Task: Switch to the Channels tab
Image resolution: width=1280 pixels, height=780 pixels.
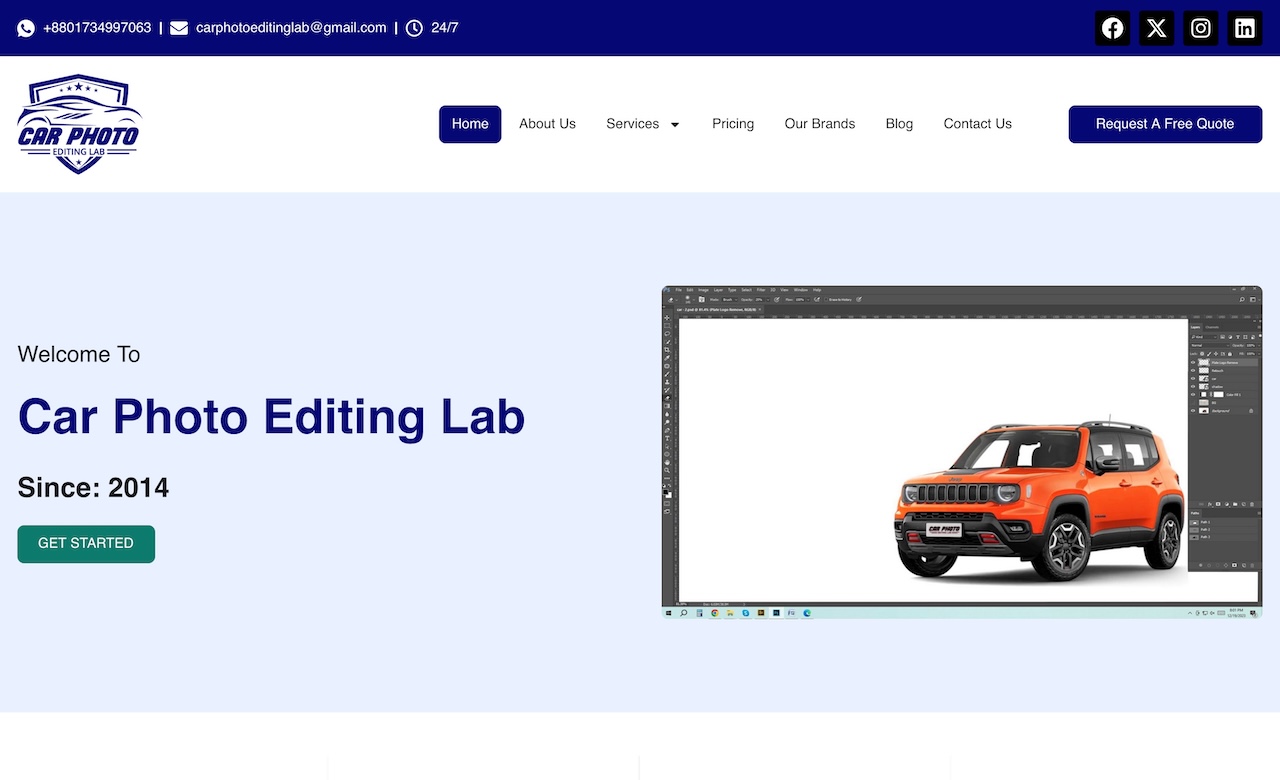Action: (1212, 327)
